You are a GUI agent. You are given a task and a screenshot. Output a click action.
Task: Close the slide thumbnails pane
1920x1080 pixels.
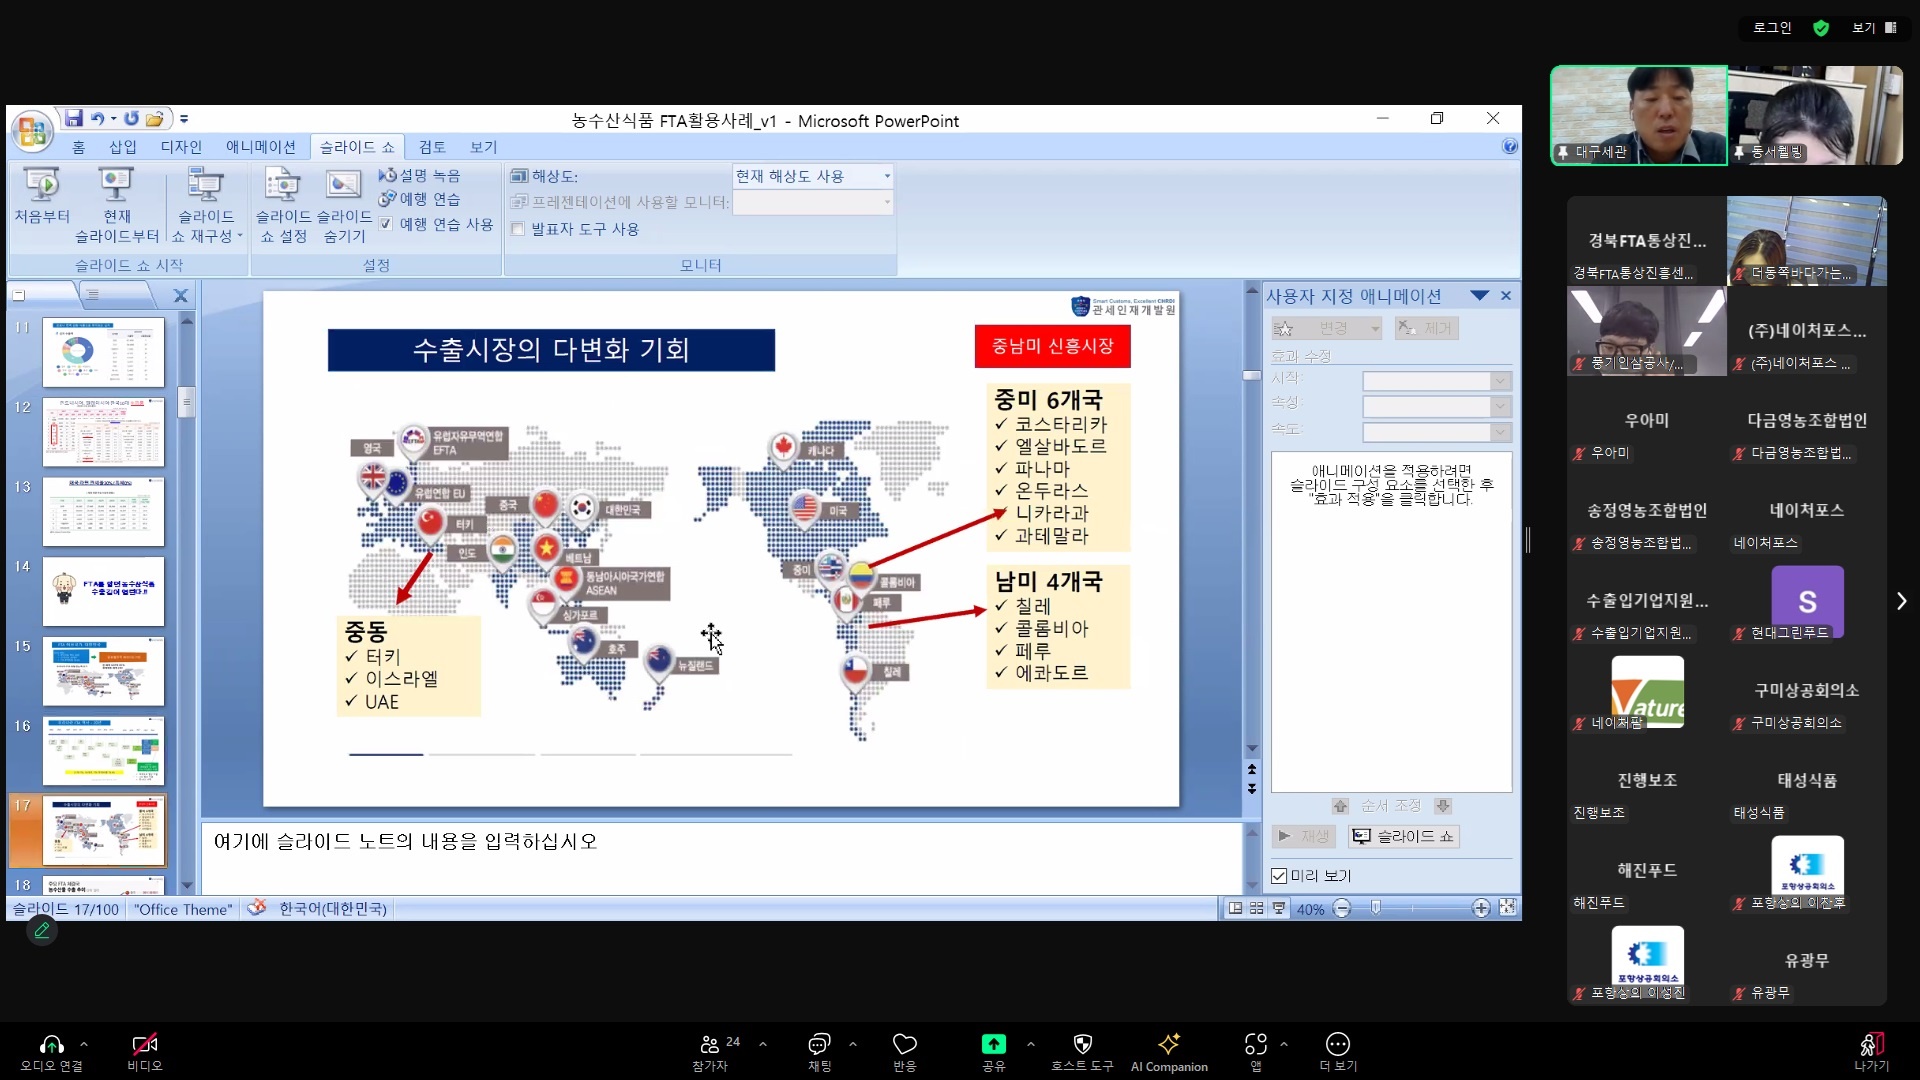coord(181,296)
